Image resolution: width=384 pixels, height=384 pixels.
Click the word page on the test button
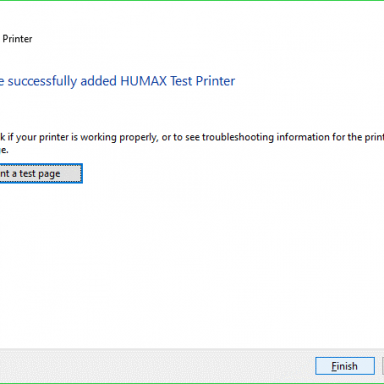point(49,174)
